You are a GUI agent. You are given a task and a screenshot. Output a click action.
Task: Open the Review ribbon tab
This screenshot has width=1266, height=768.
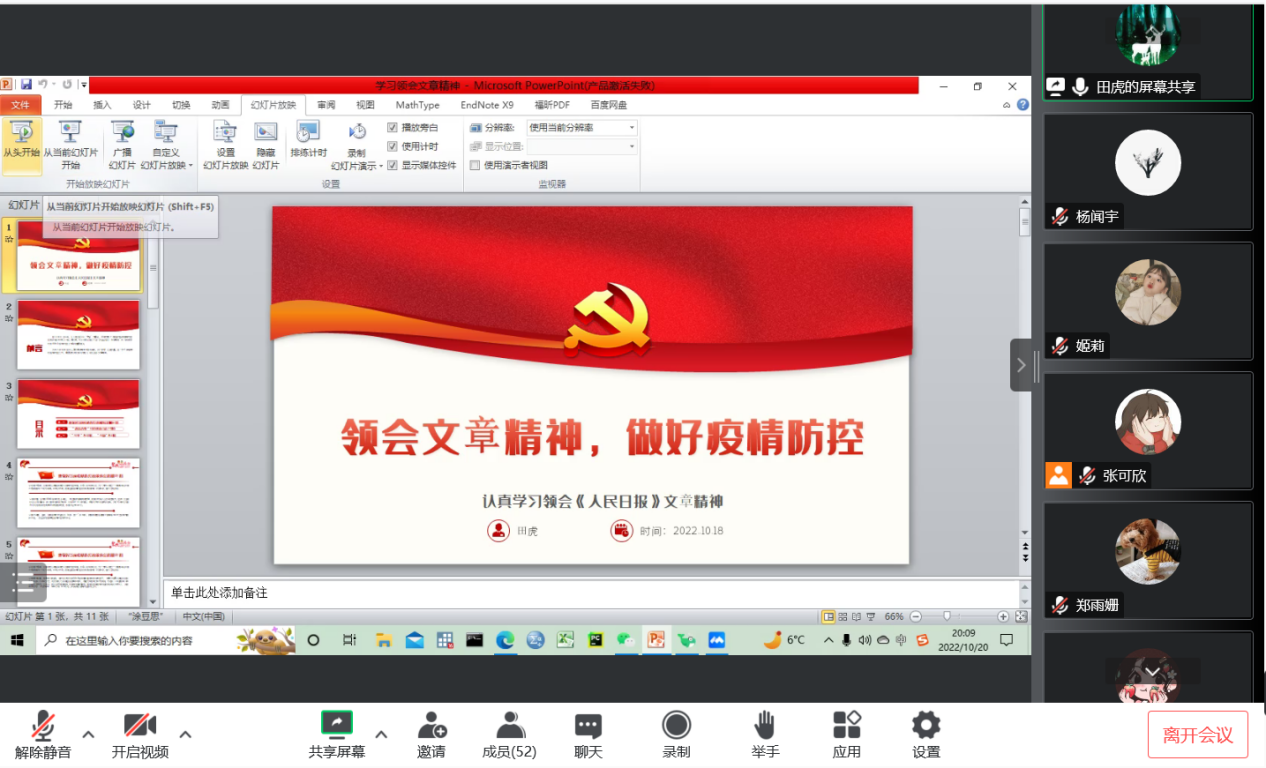click(326, 105)
